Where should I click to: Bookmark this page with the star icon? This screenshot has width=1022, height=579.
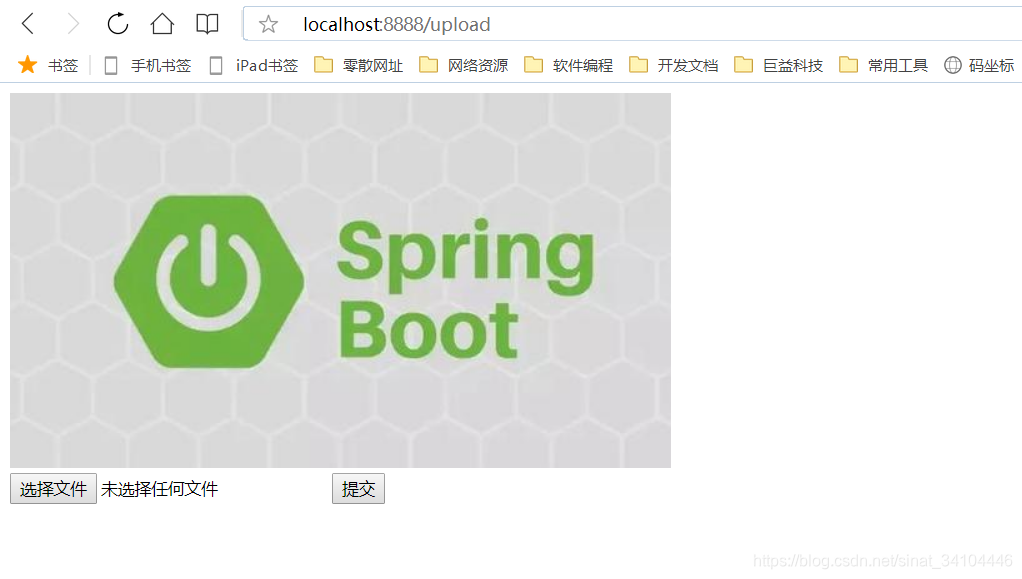coord(268,25)
